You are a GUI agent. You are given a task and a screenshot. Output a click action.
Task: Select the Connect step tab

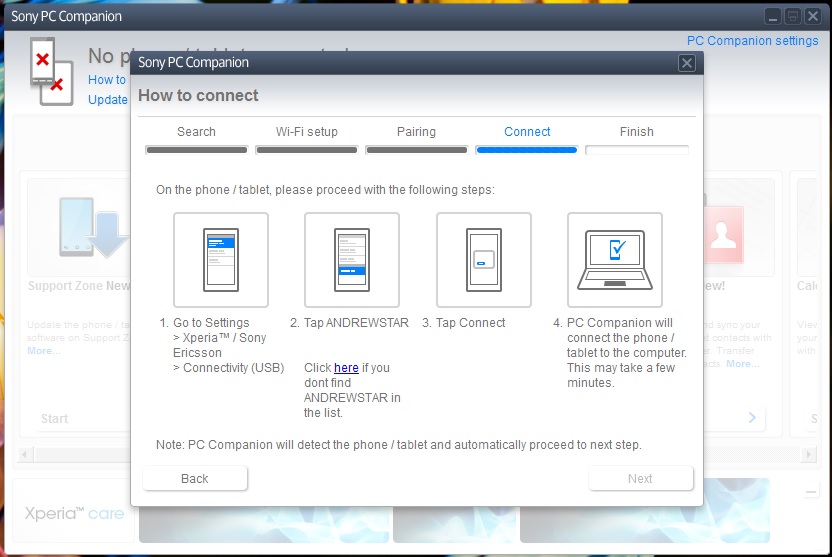[x=527, y=132]
